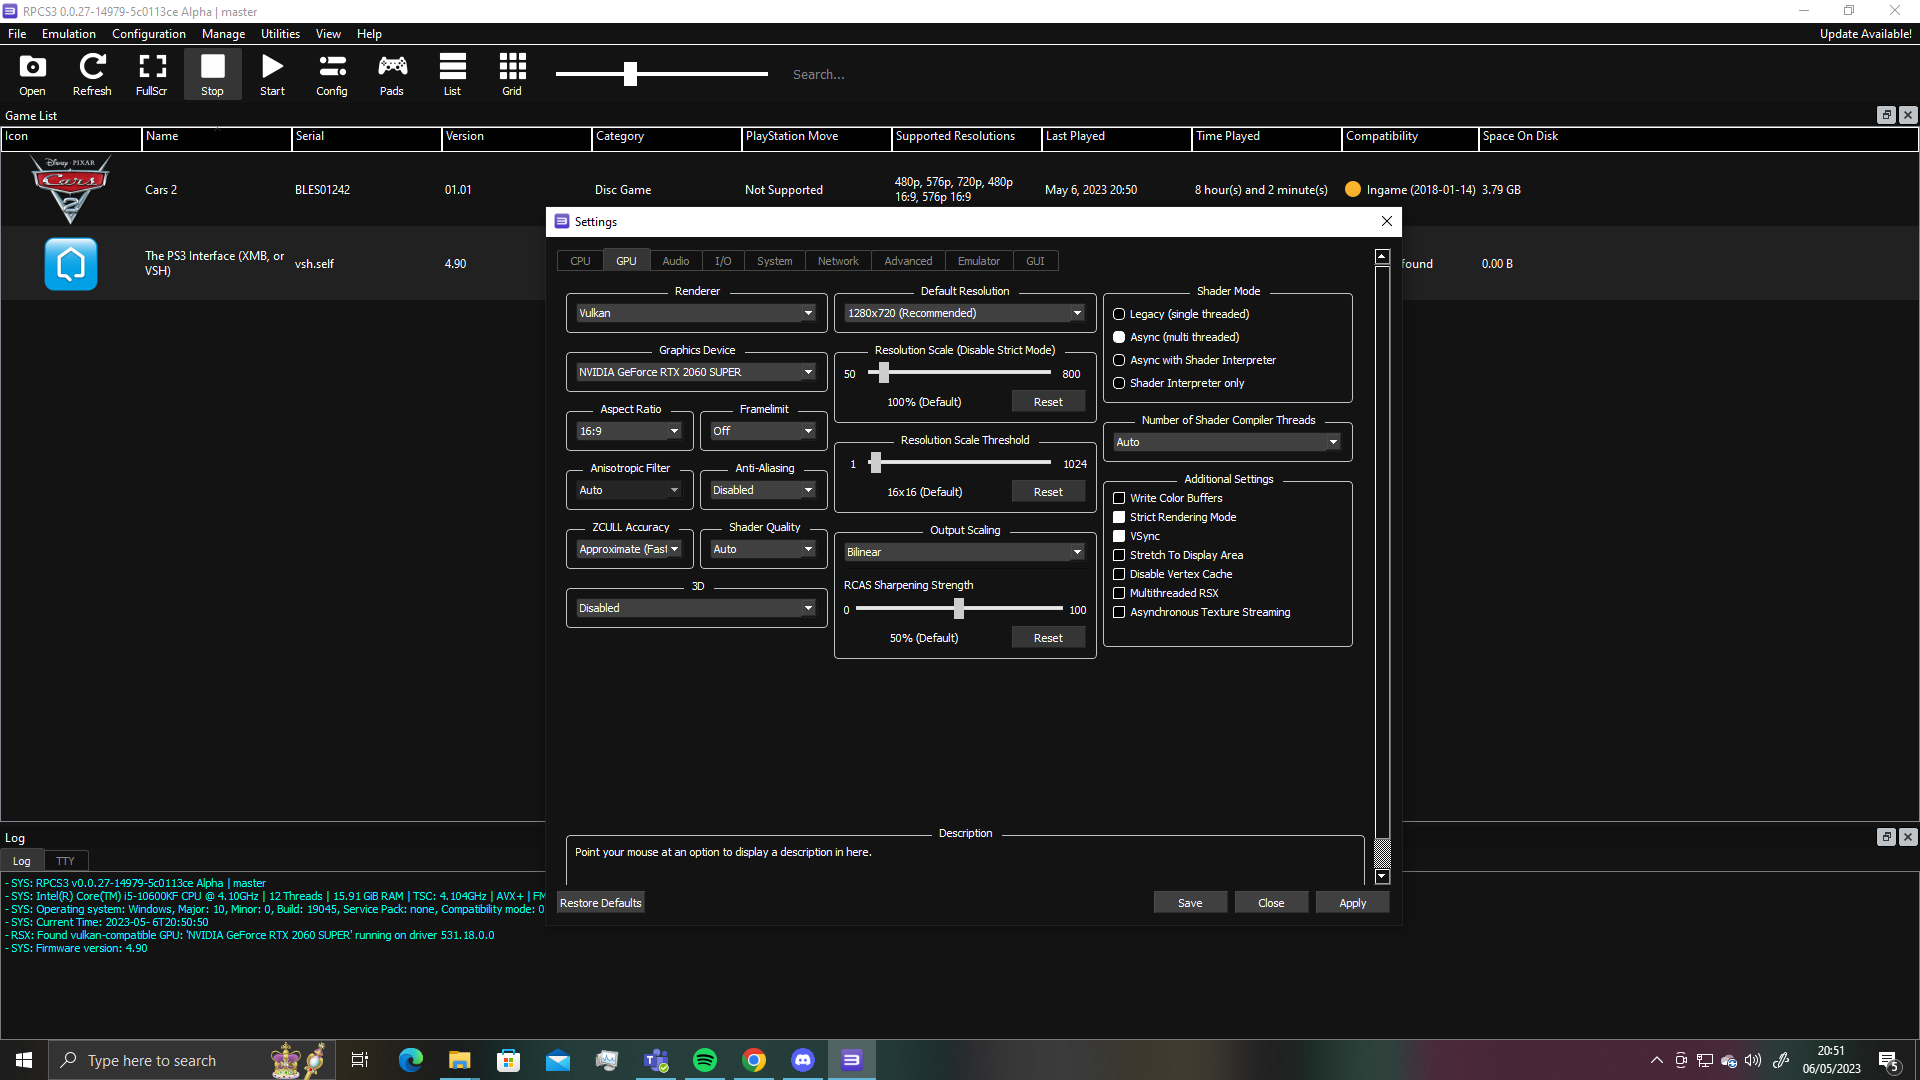Select Shader Interpreter only mode
This screenshot has width=1920, height=1080.
(1119, 383)
